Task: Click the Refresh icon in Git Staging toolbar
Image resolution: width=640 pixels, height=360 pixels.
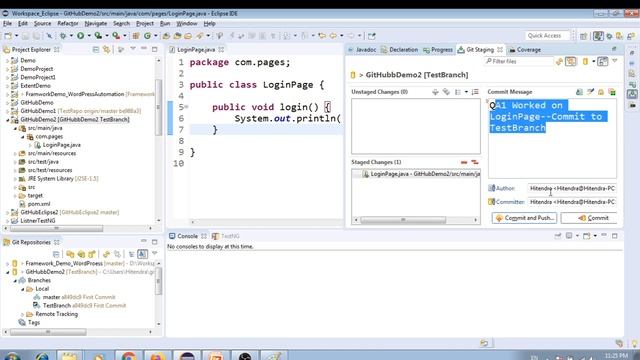Action: 559,61
